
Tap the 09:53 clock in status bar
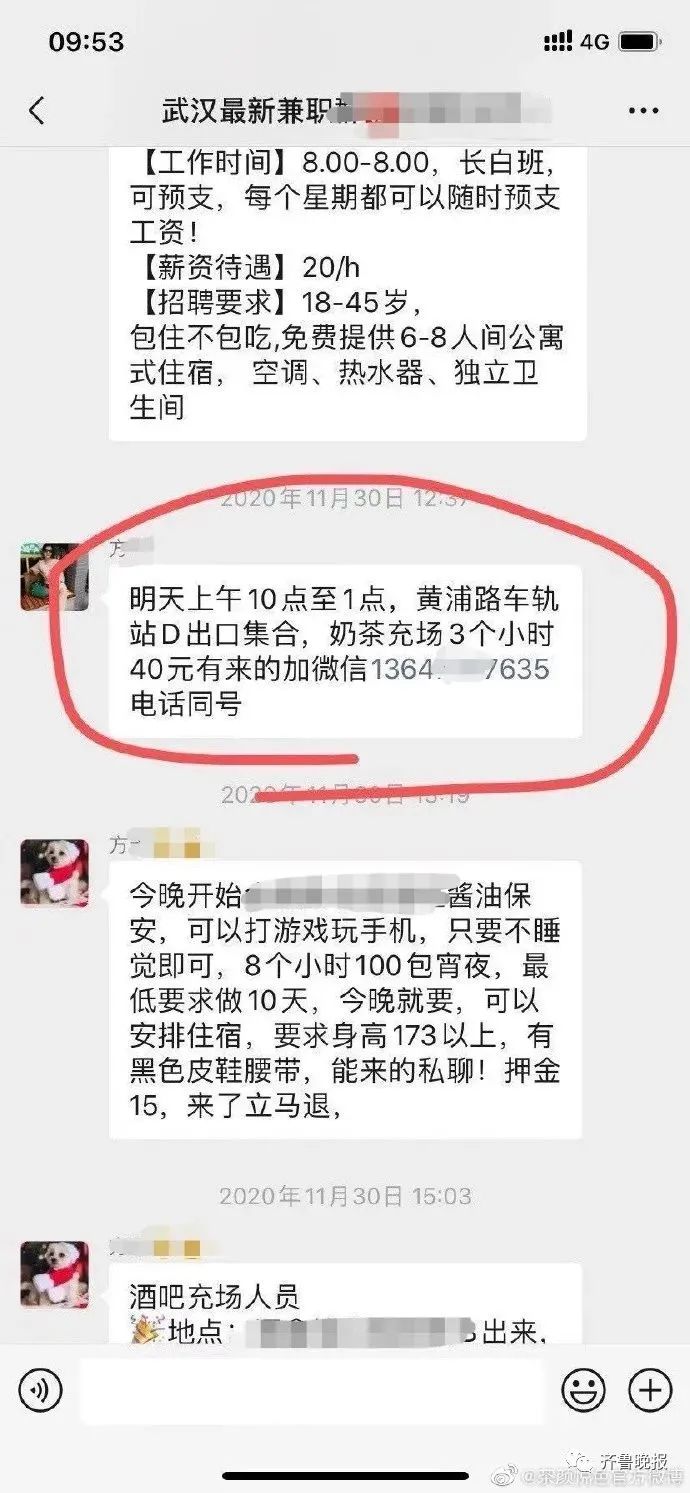tap(87, 42)
